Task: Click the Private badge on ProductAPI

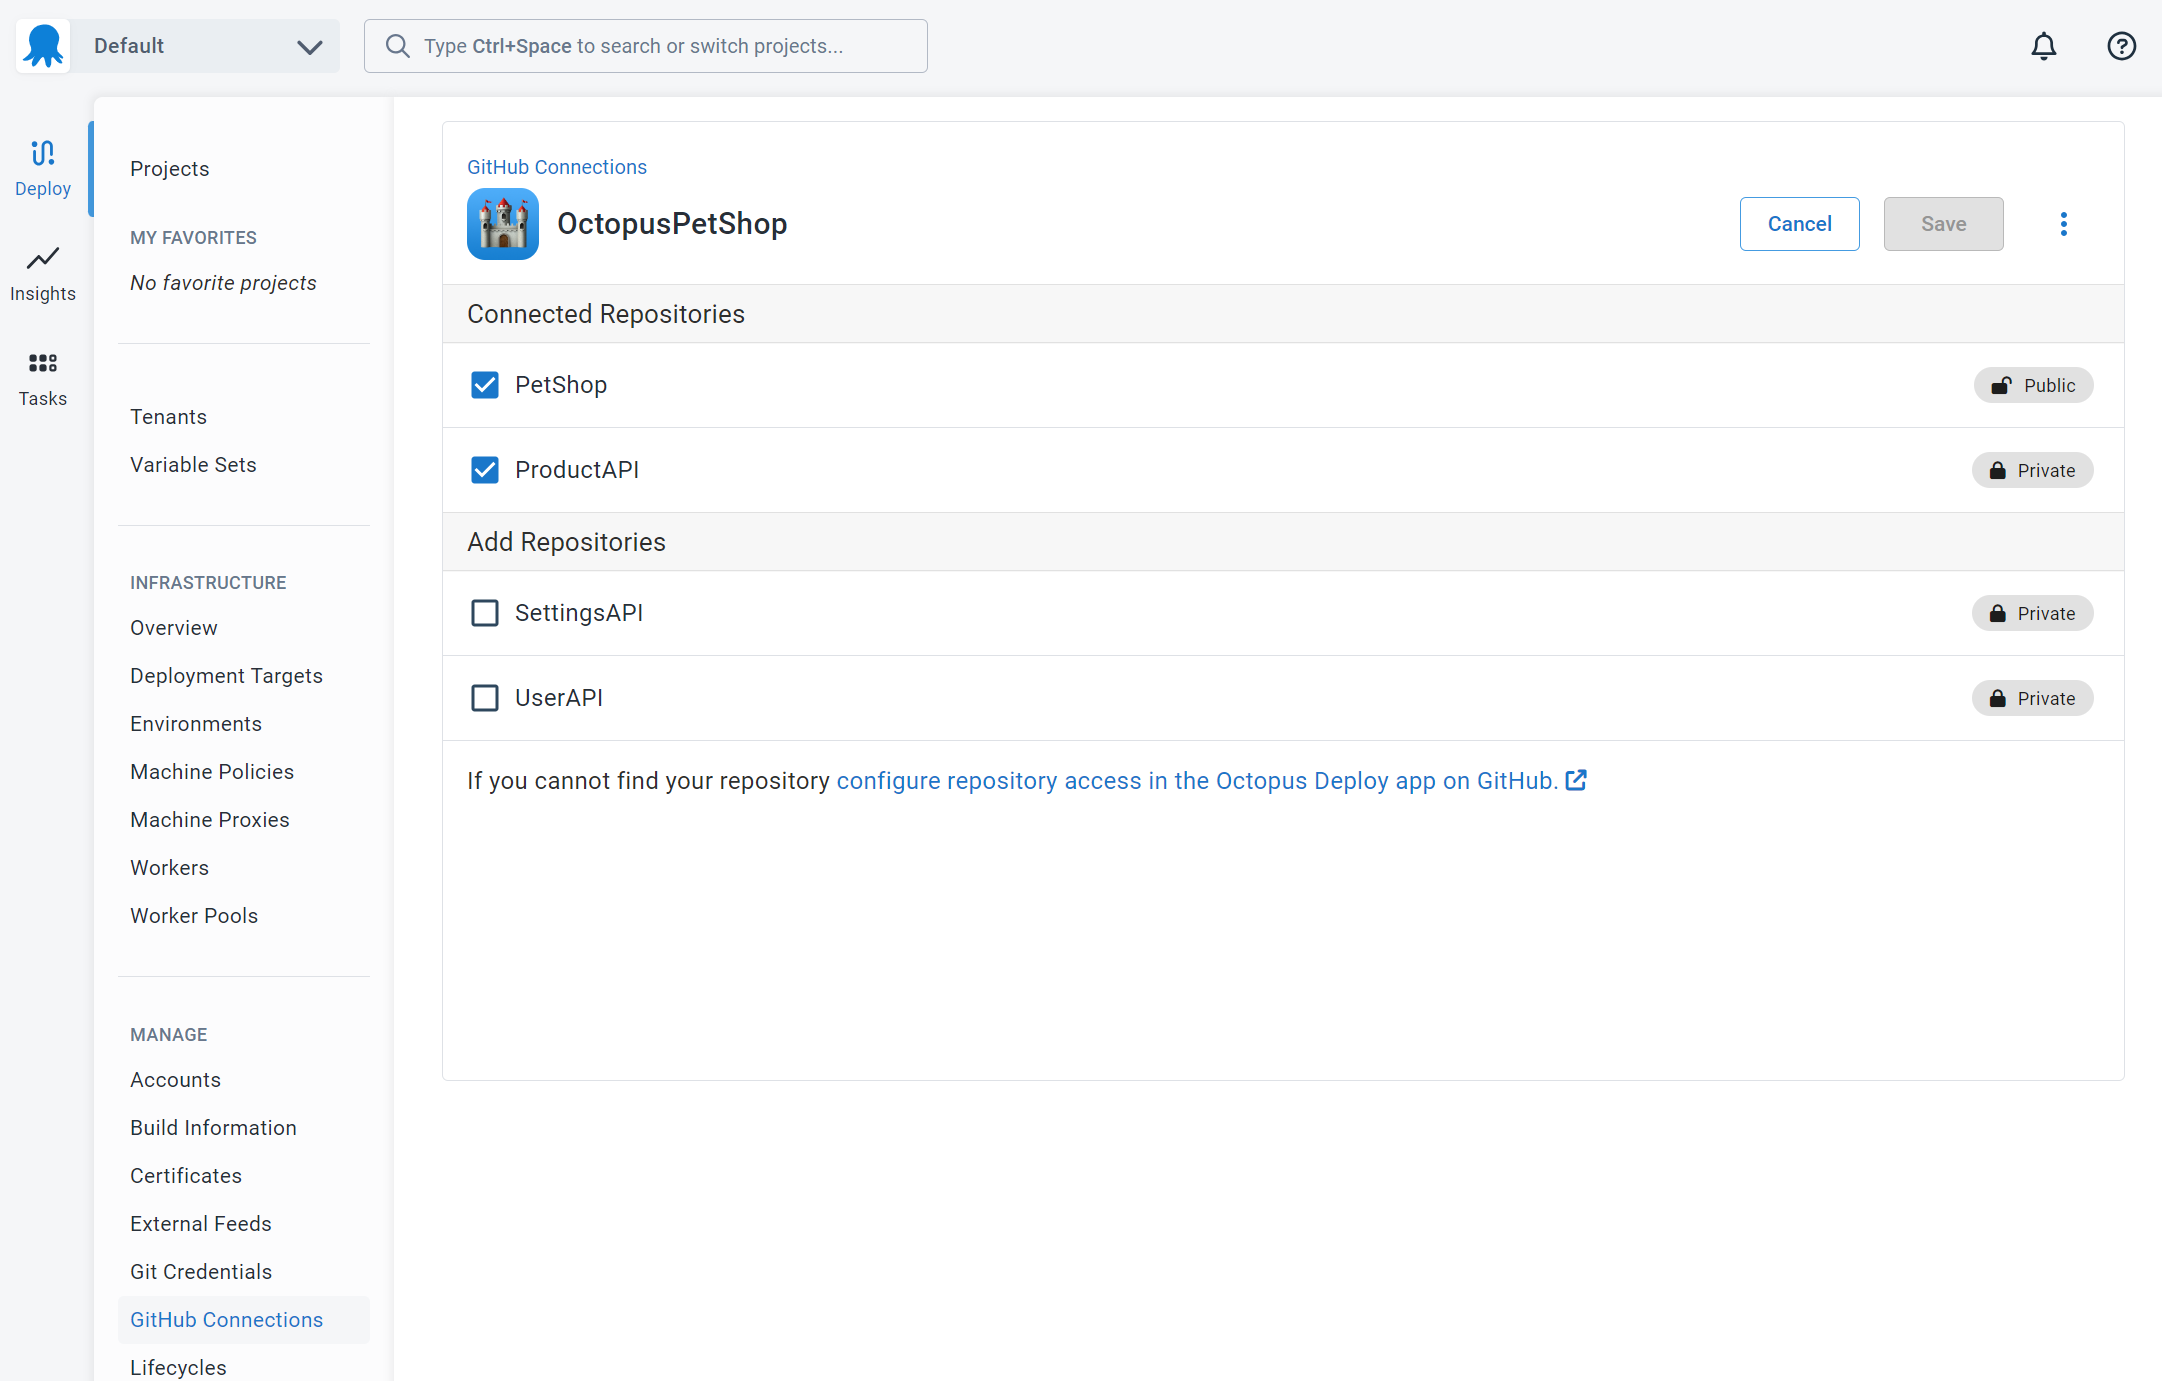Action: (2032, 470)
